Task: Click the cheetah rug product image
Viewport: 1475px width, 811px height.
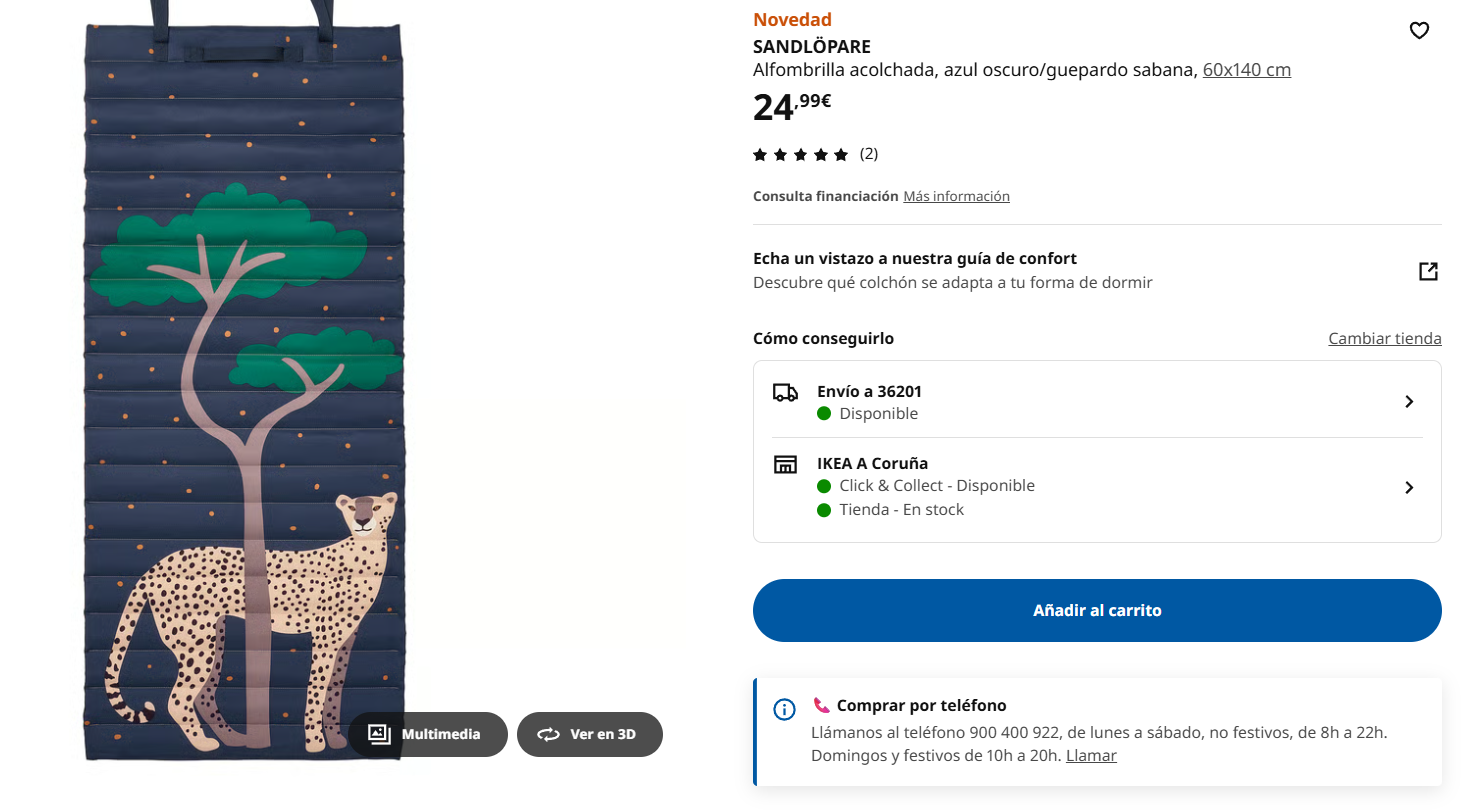Action: click(245, 400)
